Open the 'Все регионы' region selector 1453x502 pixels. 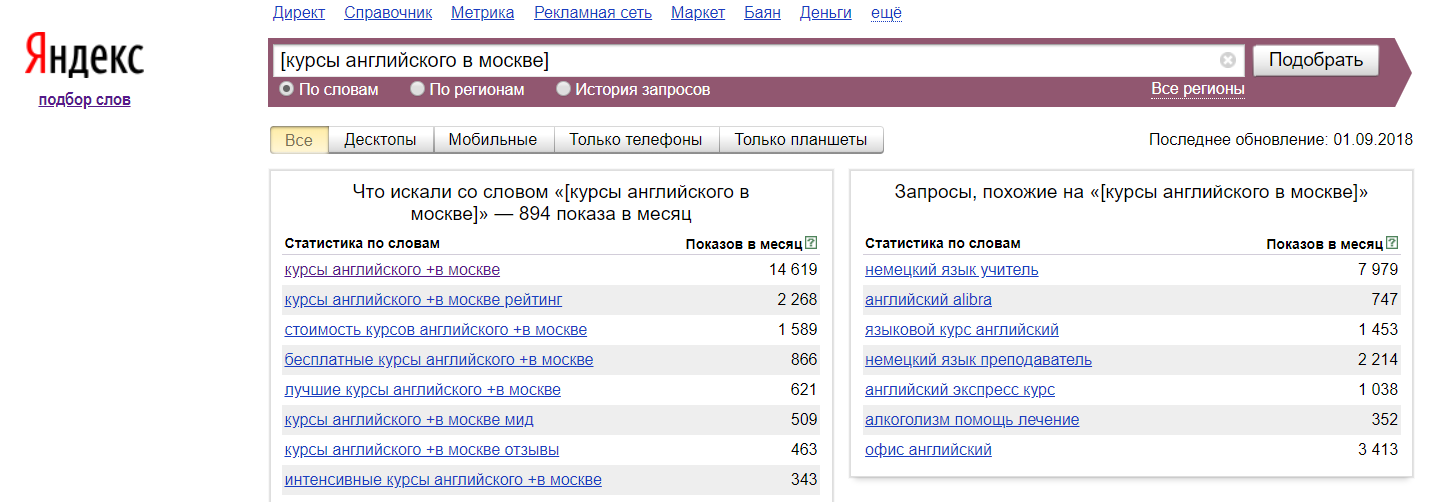1198,89
